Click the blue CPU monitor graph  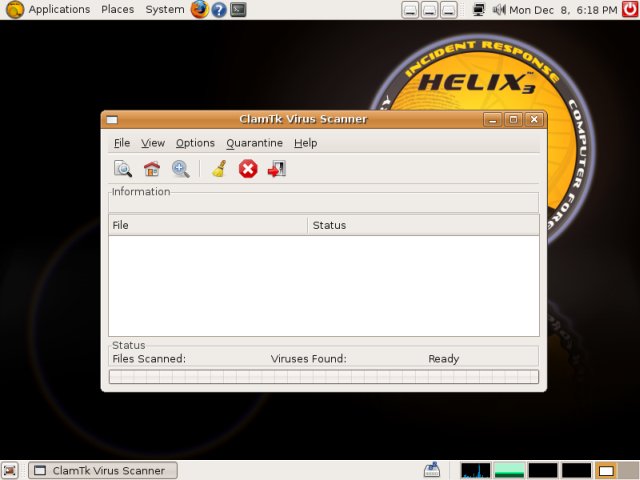click(476, 470)
